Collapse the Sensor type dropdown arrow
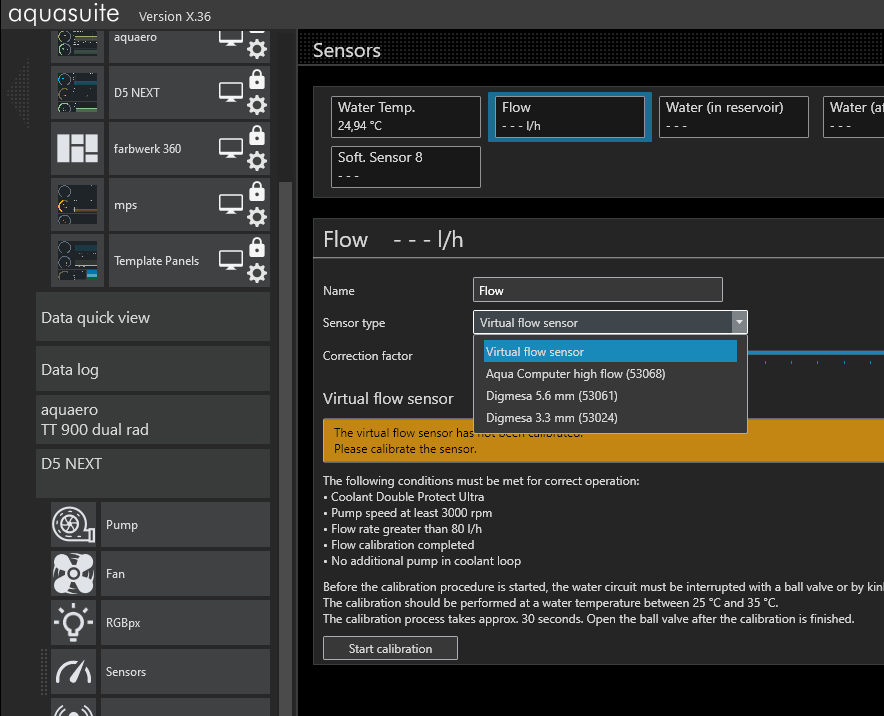This screenshot has height=716, width=884. tap(739, 322)
